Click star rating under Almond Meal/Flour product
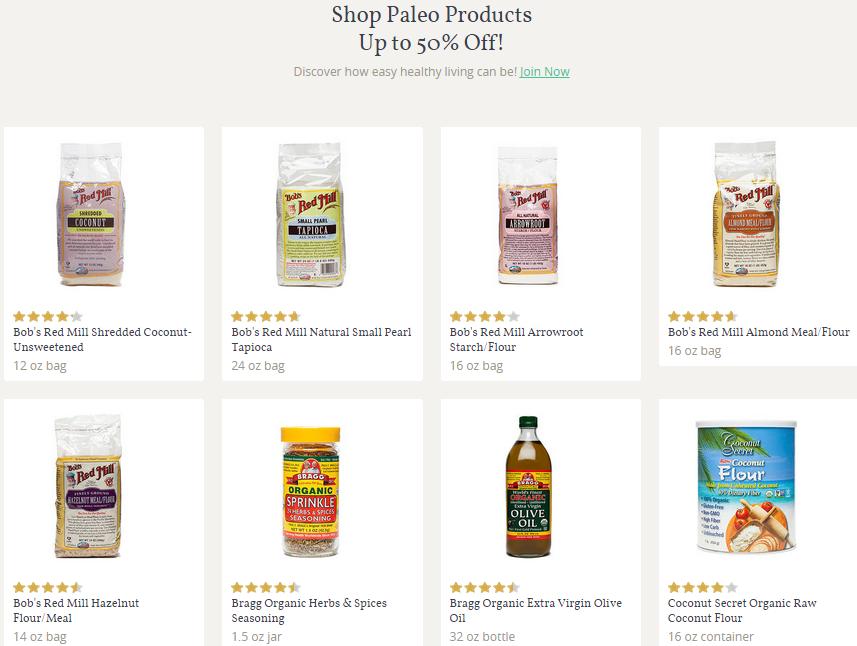 pyautogui.click(x=702, y=316)
